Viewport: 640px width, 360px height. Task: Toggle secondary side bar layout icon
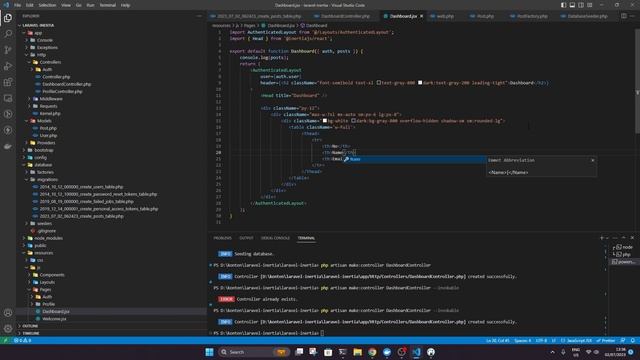pyautogui.click(x=581, y=5)
